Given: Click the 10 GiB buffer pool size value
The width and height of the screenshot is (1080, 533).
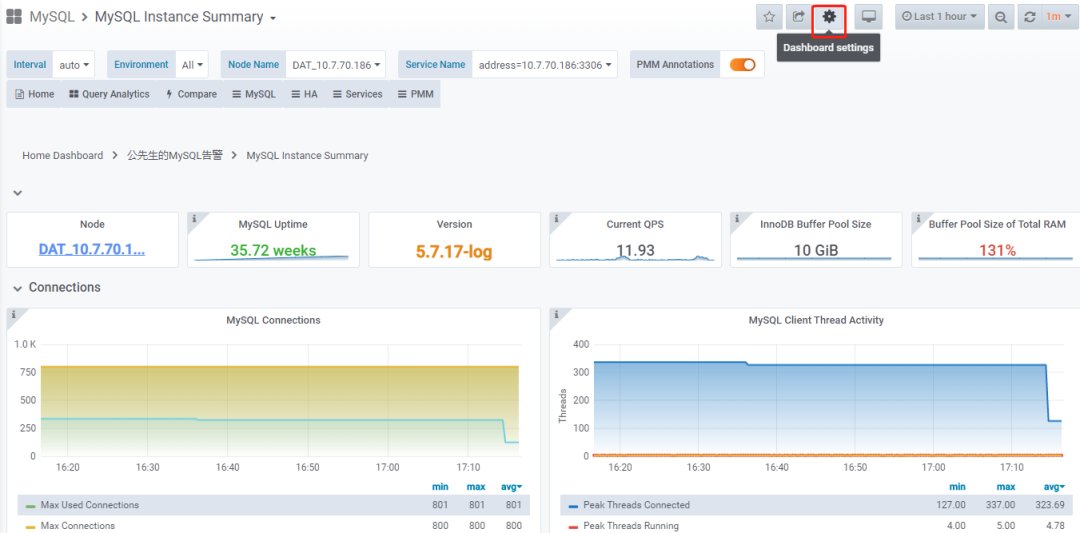Looking at the screenshot, I should (x=816, y=250).
